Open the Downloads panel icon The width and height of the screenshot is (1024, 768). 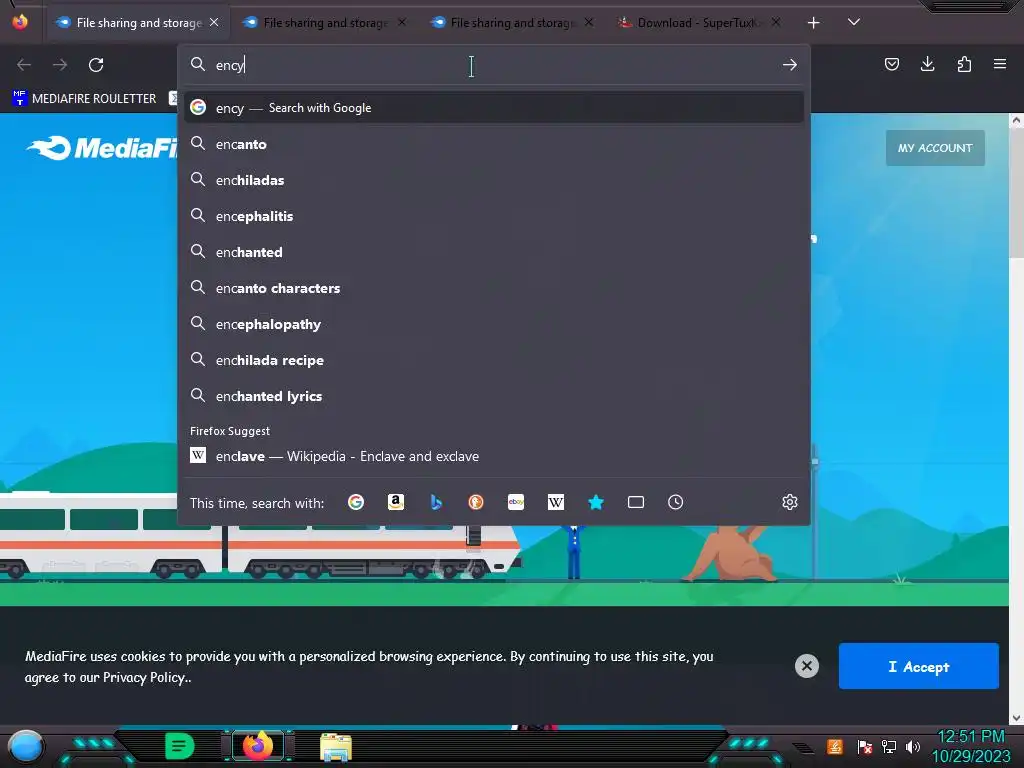click(x=927, y=64)
